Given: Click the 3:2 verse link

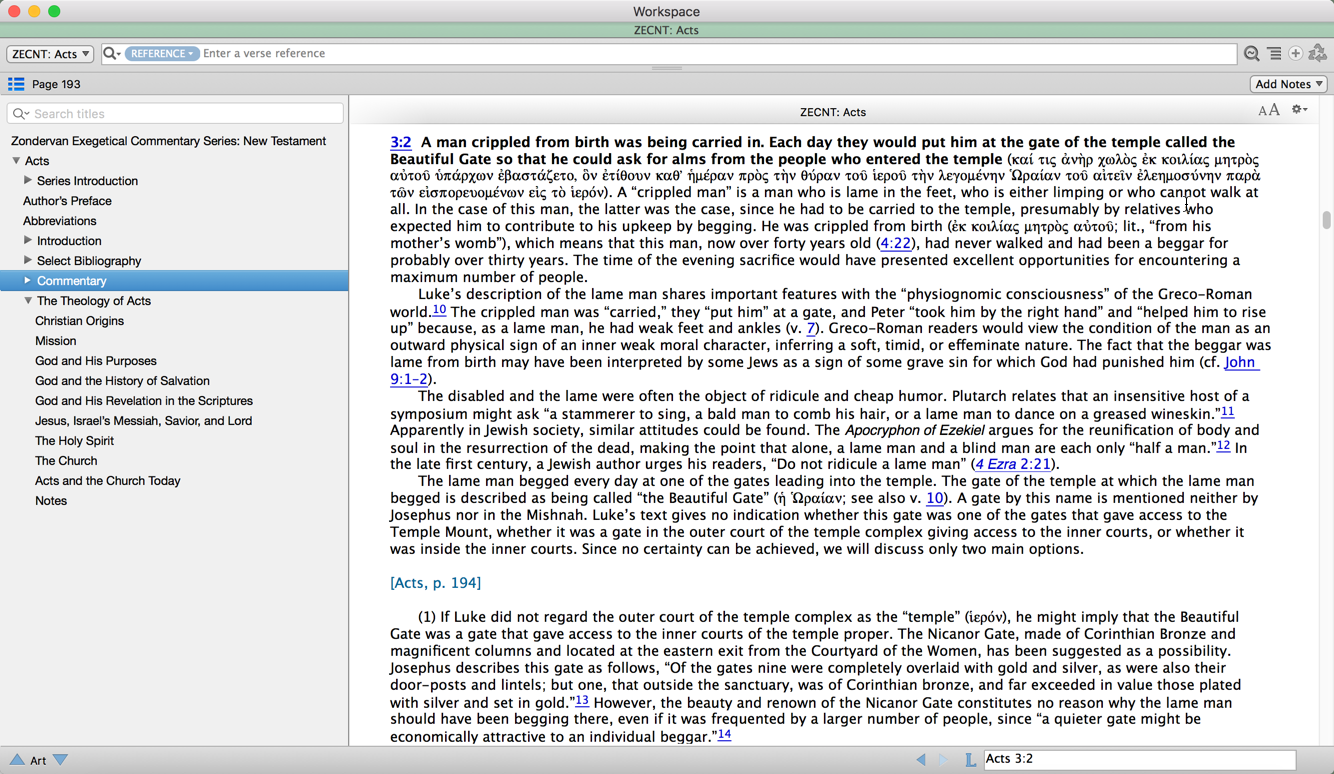Looking at the screenshot, I should point(400,143).
